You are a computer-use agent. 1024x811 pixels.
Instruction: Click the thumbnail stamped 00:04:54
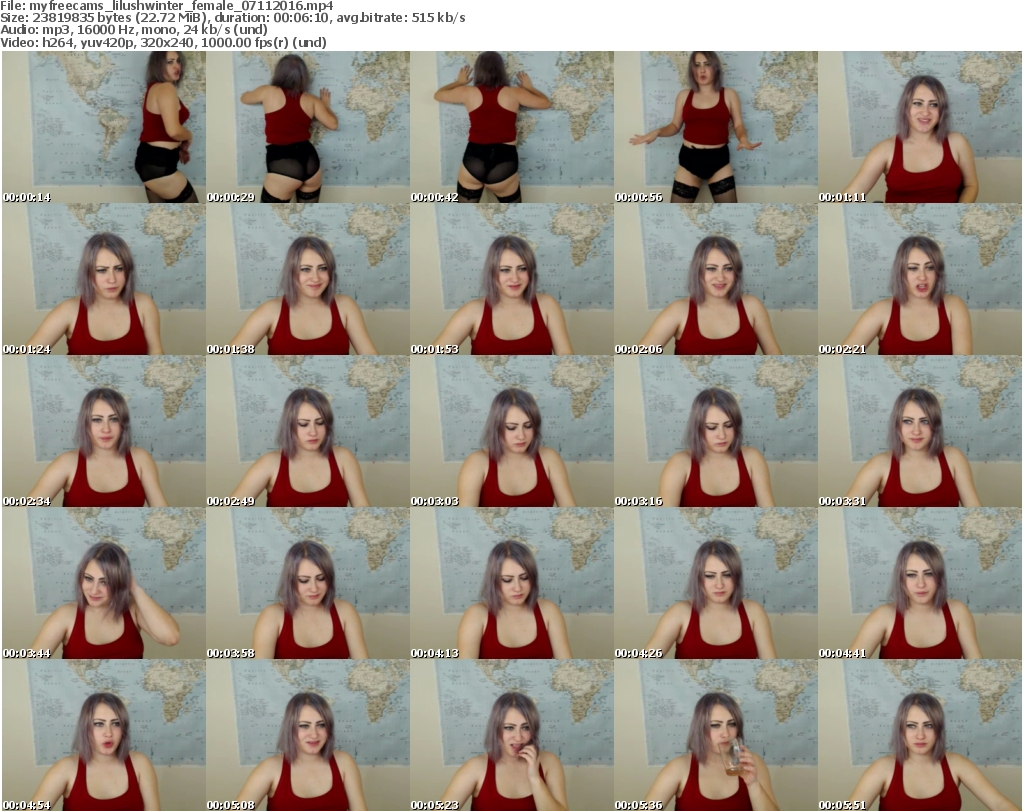(104, 735)
